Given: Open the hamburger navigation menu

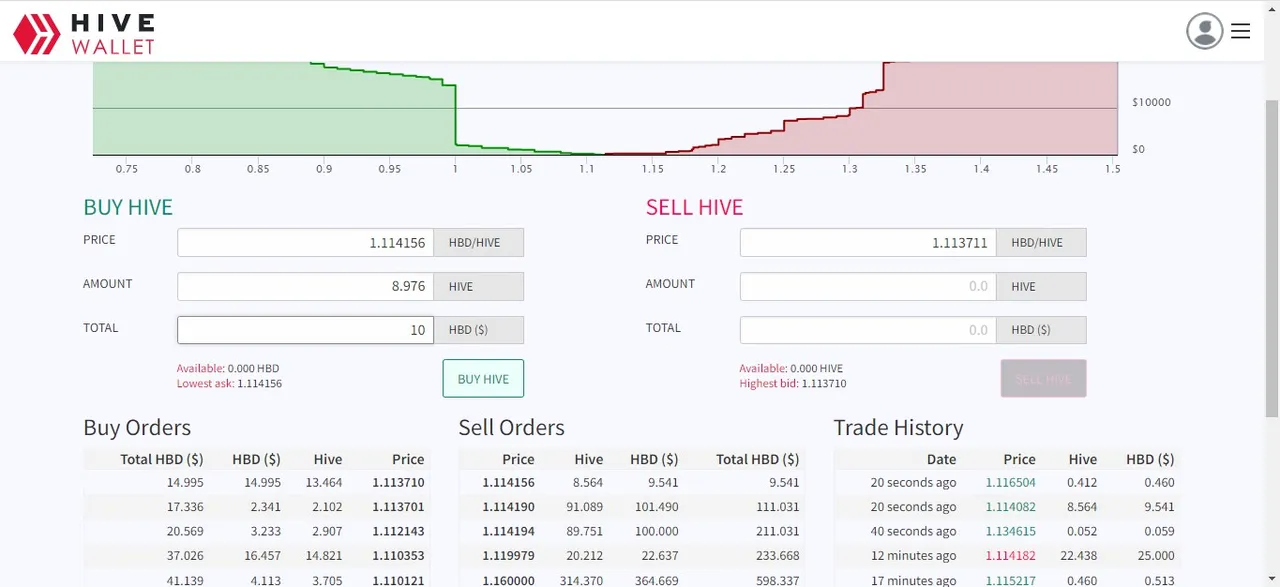Looking at the screenshot, I should pos(1241,31).
